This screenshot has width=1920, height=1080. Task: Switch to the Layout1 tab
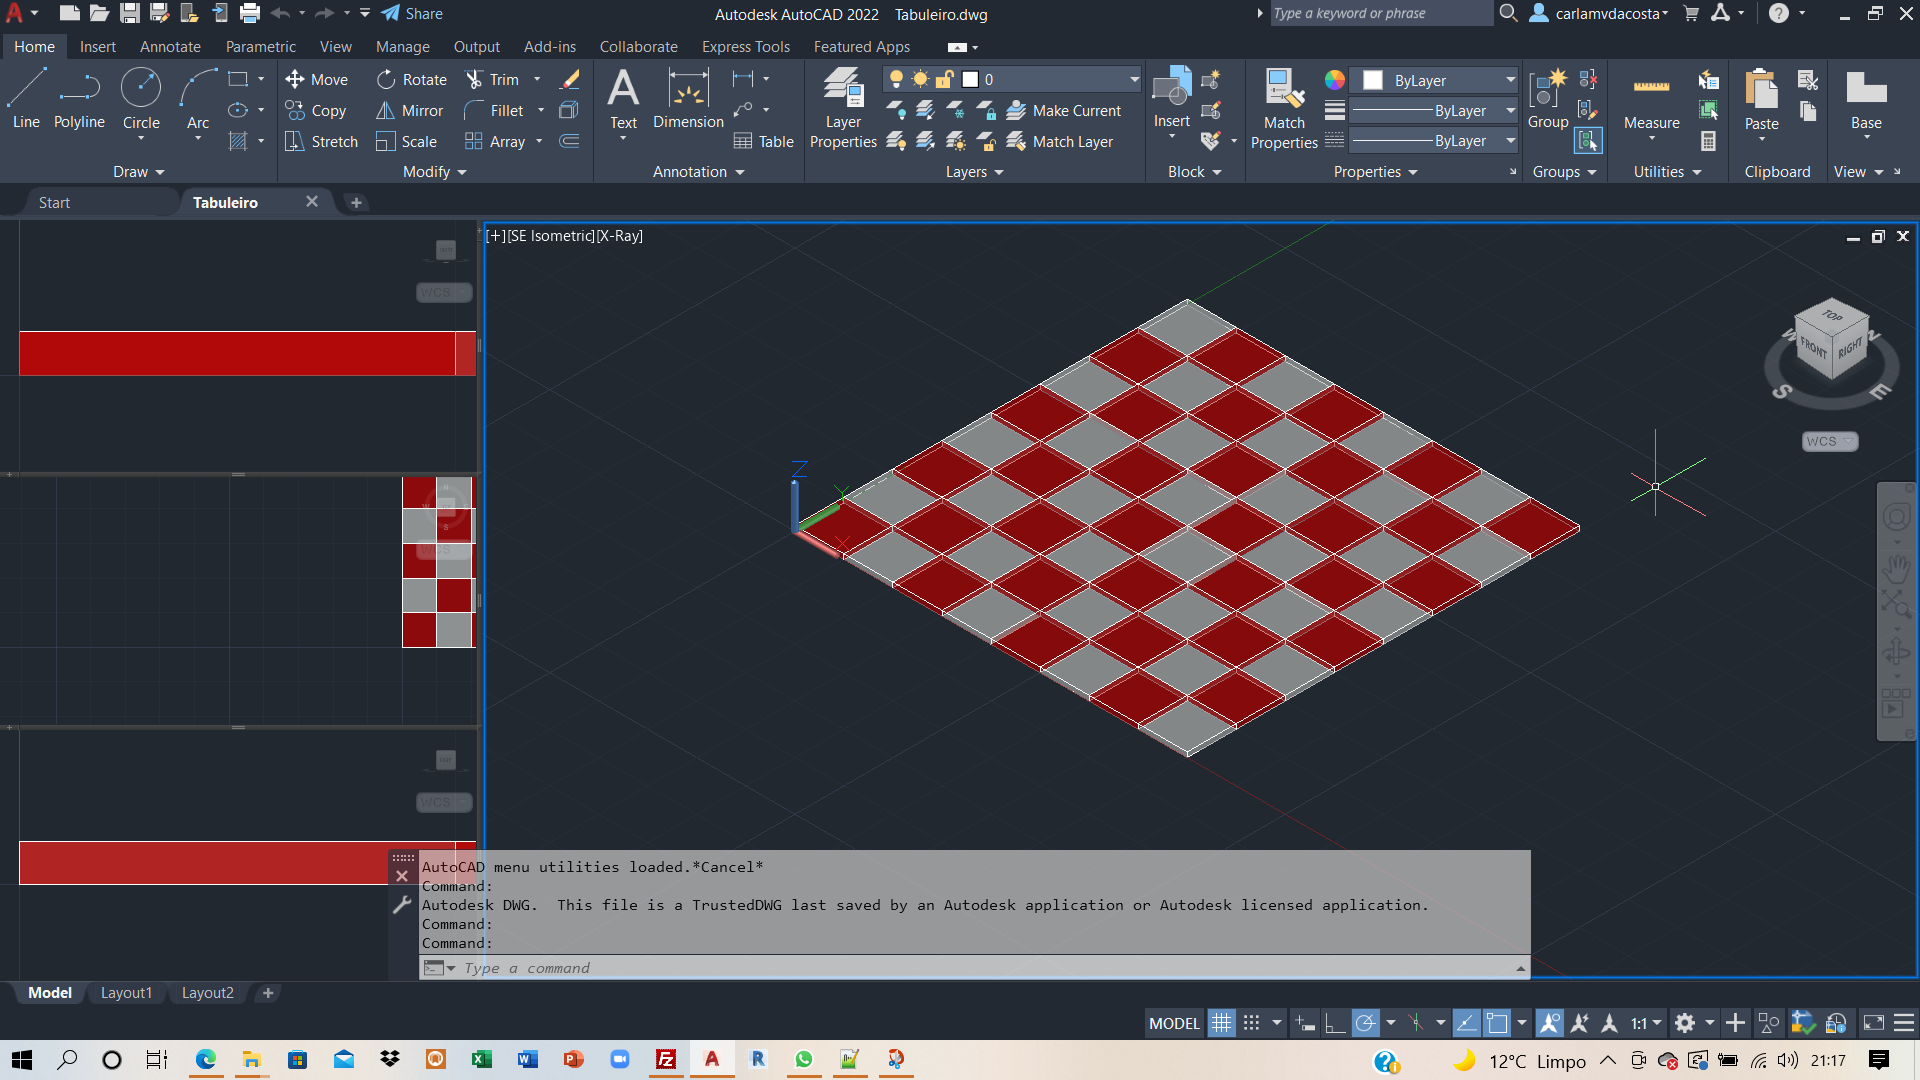pyautogui.click(x=127, y=993)
